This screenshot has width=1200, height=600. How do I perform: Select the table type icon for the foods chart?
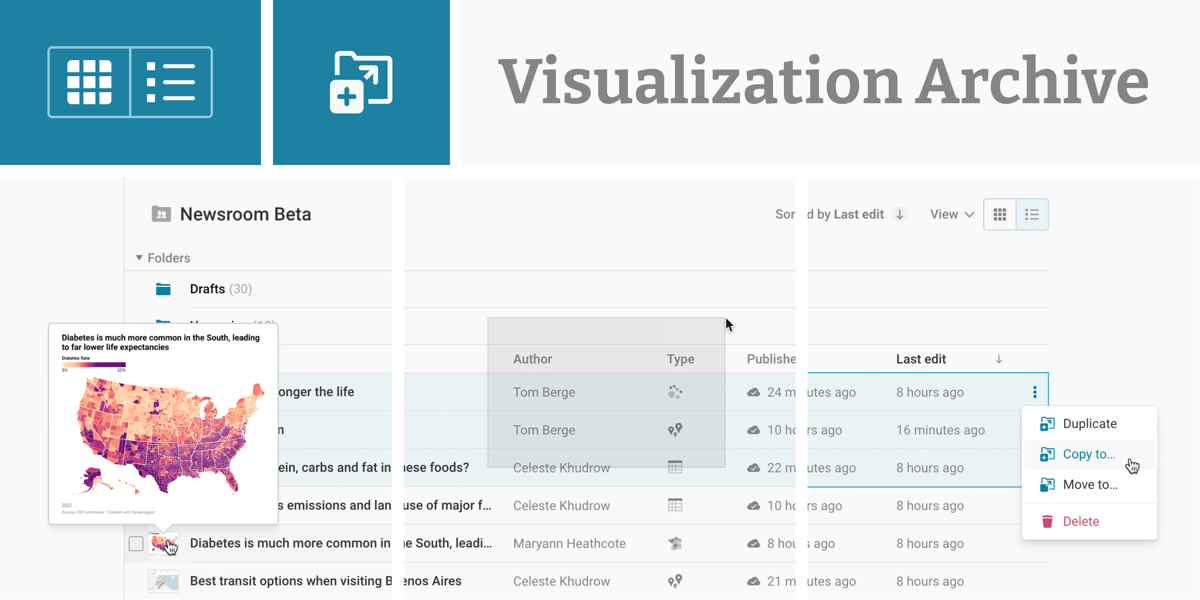pos(675,467)
